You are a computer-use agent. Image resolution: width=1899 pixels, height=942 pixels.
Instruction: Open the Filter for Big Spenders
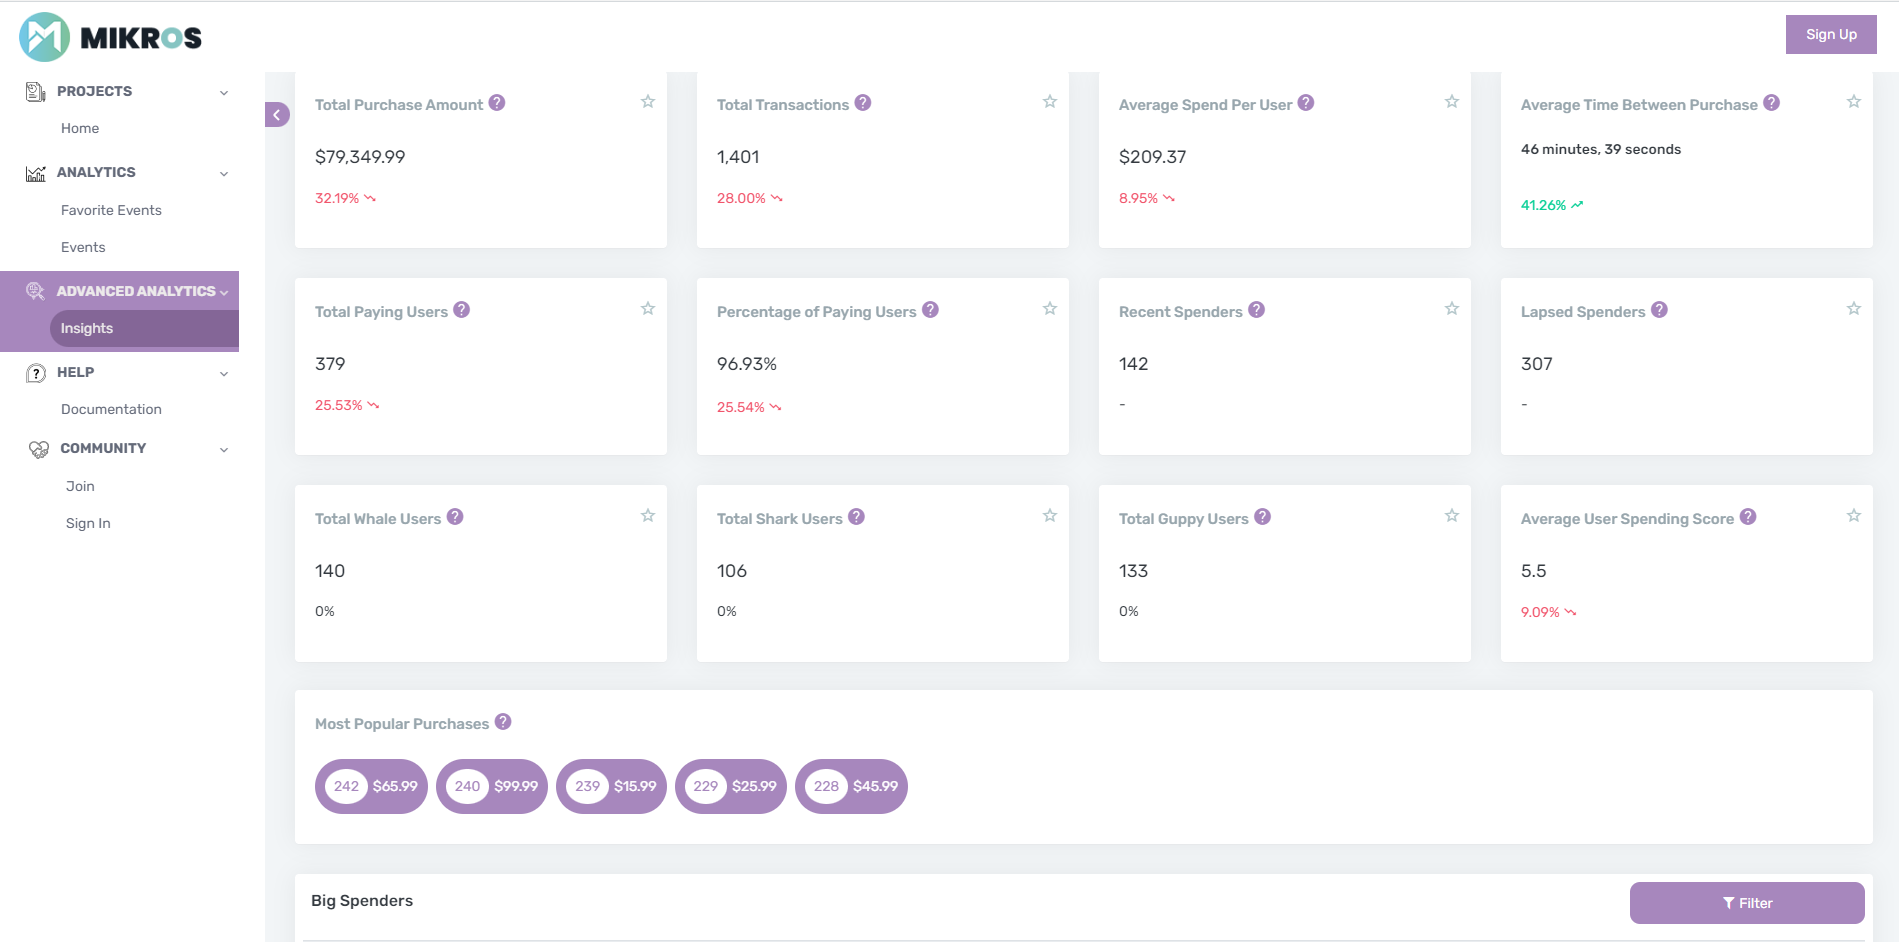click(x=1746, y=903)
